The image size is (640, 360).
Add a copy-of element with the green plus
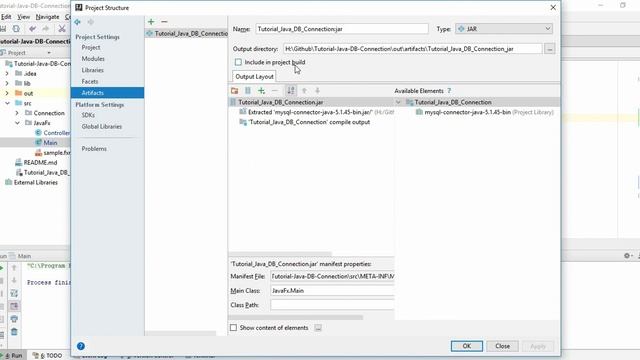[261, 91]
